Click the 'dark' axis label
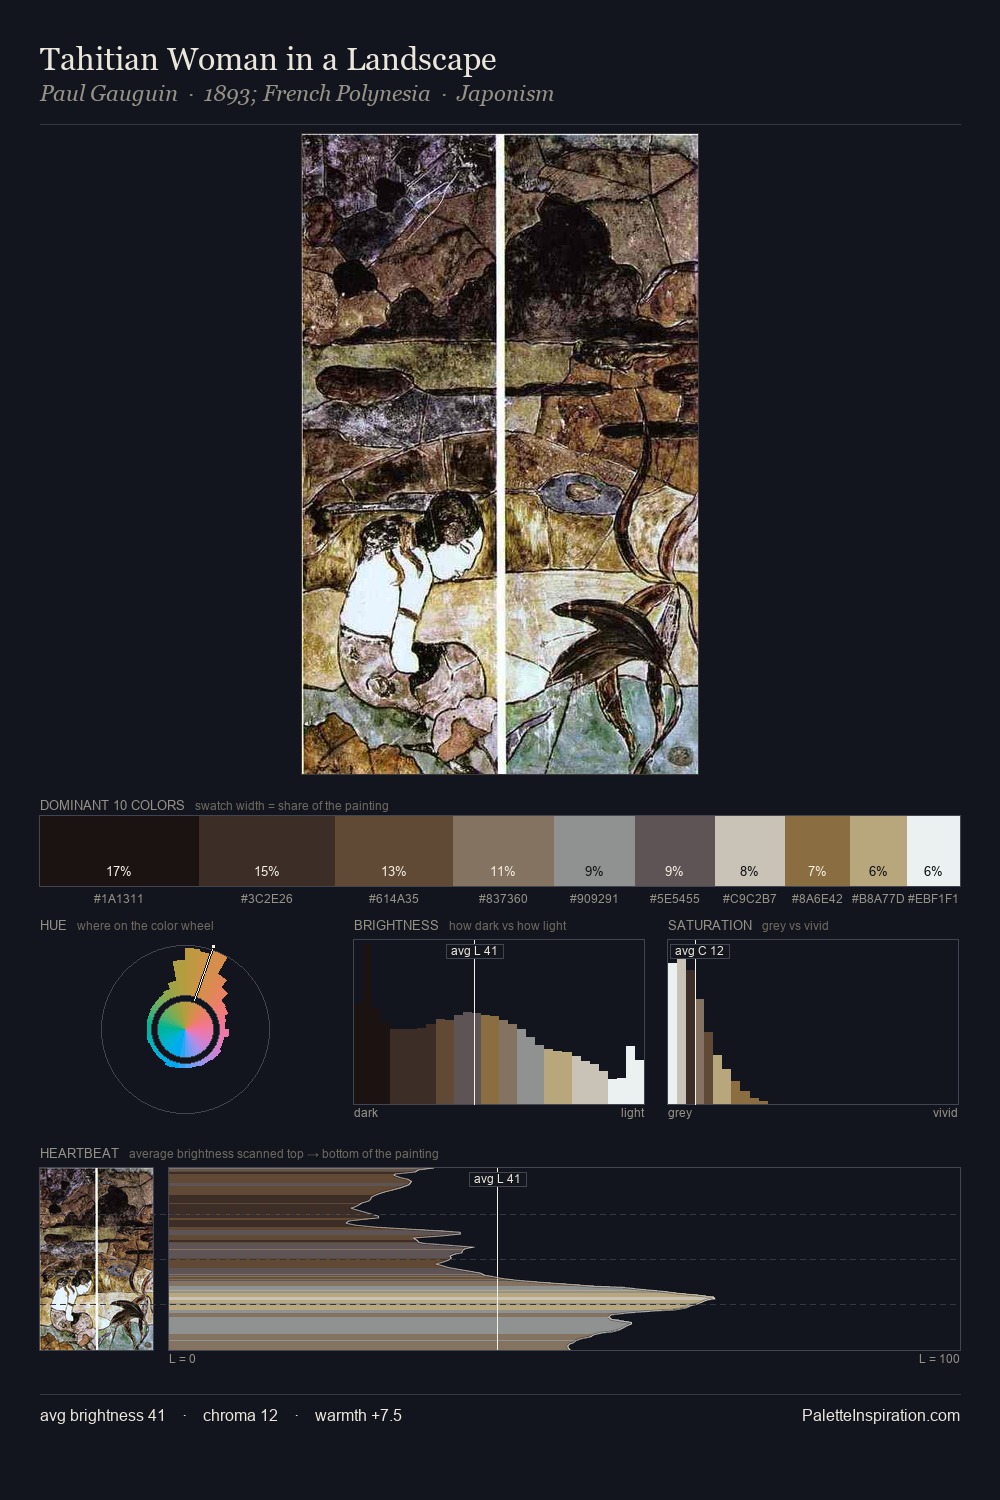The image size is (1000, 1500). 366,1113
